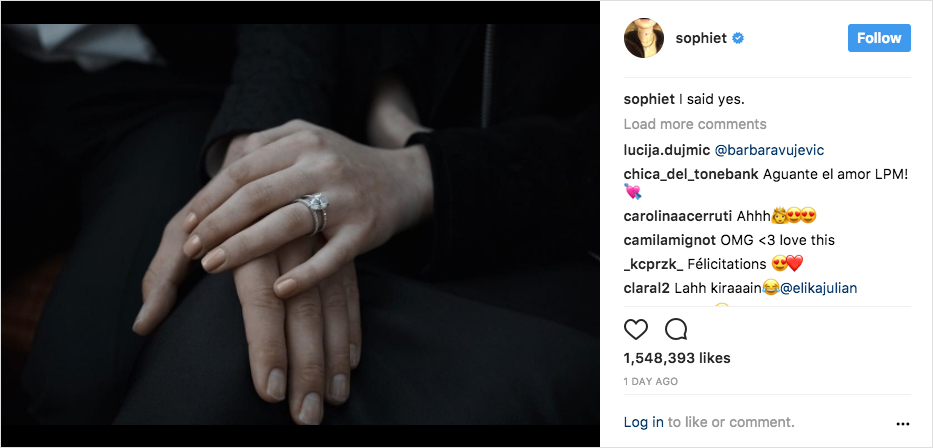Visit chica_del_tonebank profile
Viewport: 933px width, 448px height.
[691, 174]
